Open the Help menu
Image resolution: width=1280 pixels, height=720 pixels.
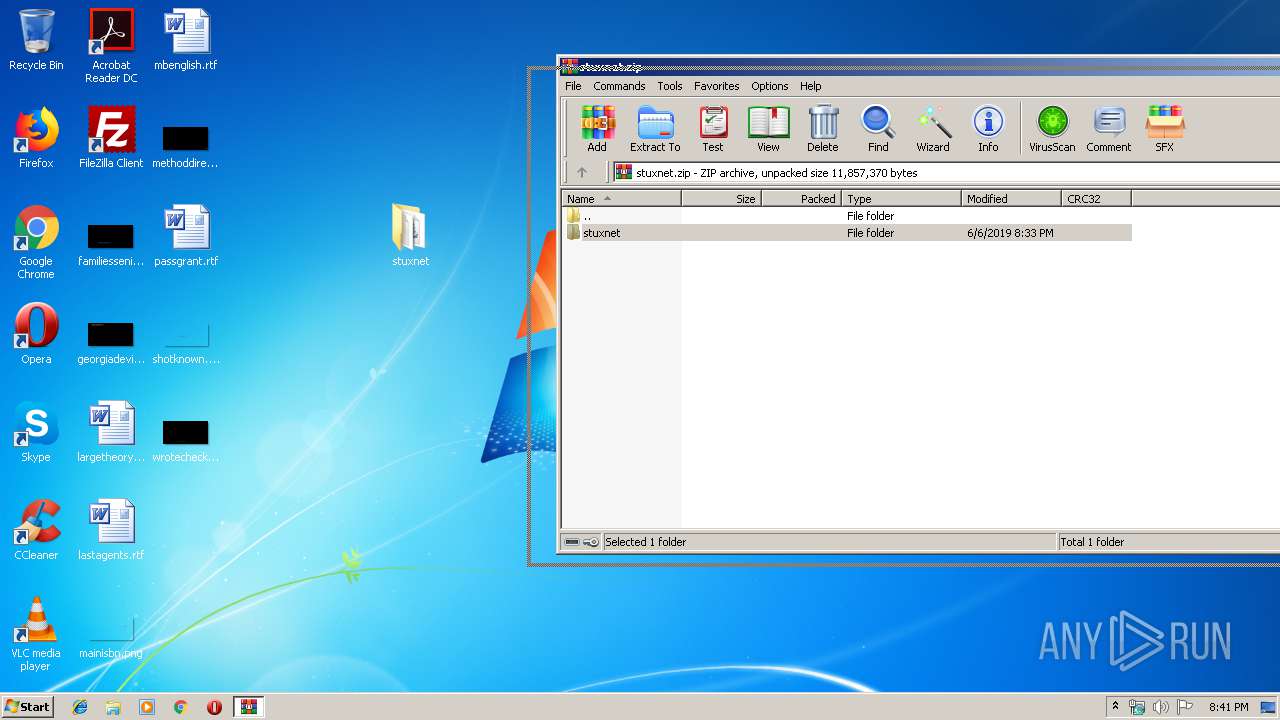[811, 86]
